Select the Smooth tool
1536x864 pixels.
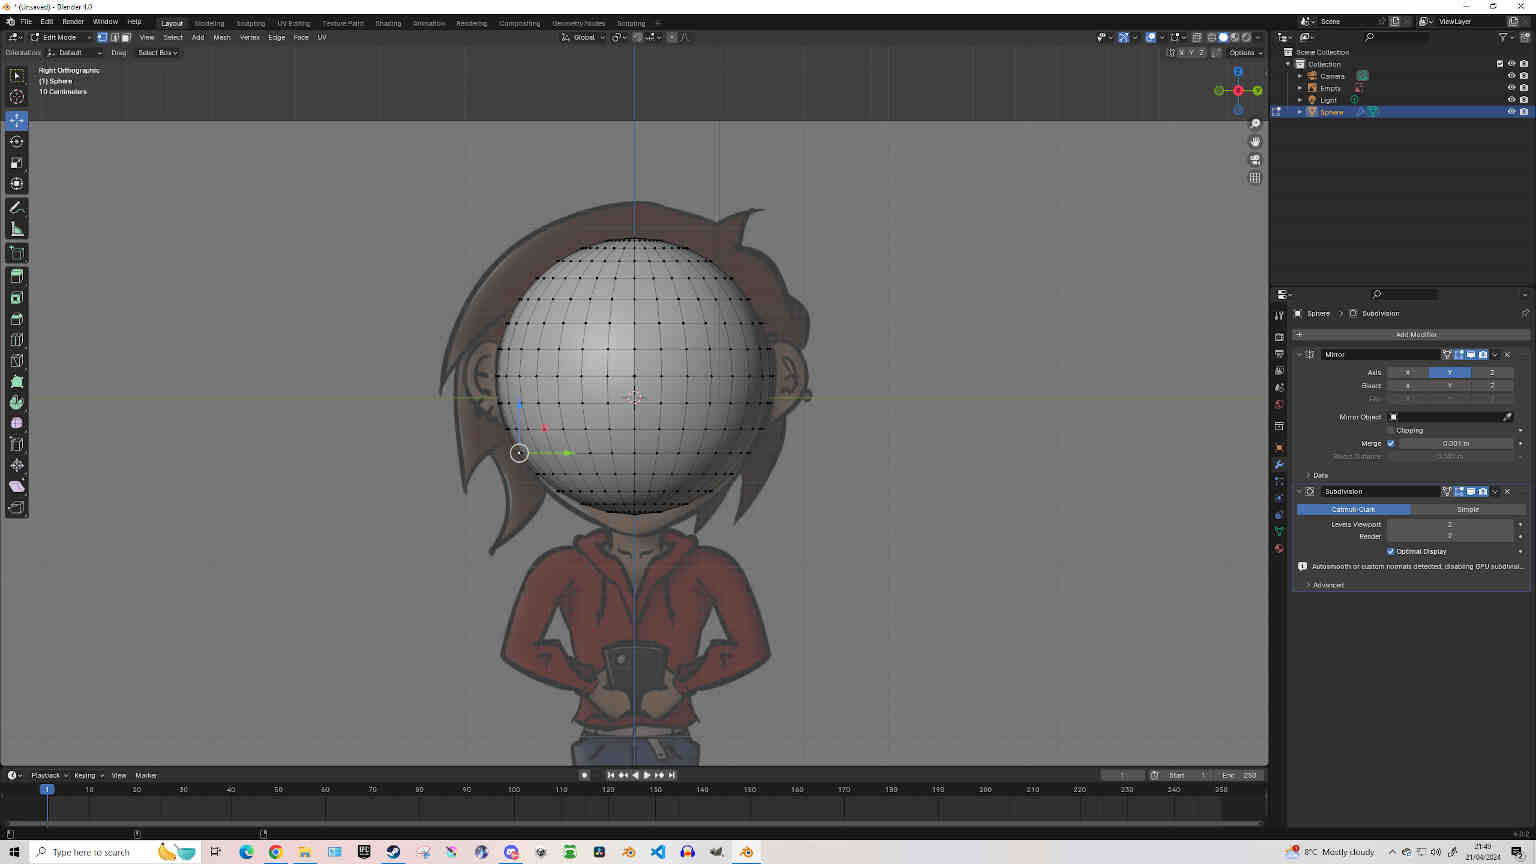(17, 424)
